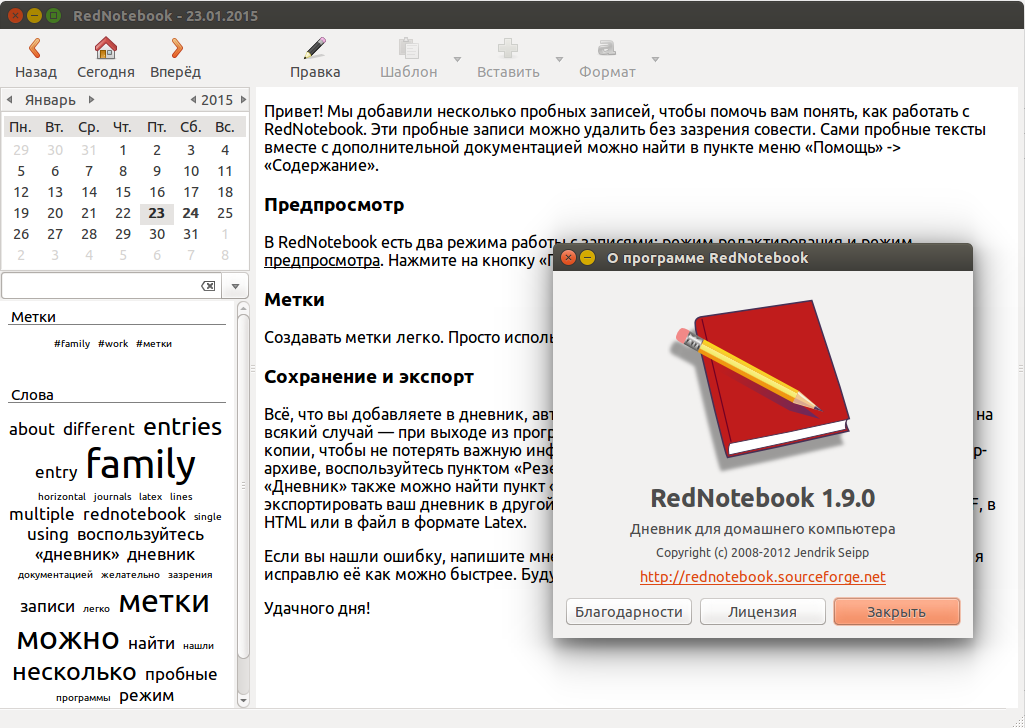Click the word 'записи' in the cloud
Screen dimensions: 1025x728
coord(47,607)
